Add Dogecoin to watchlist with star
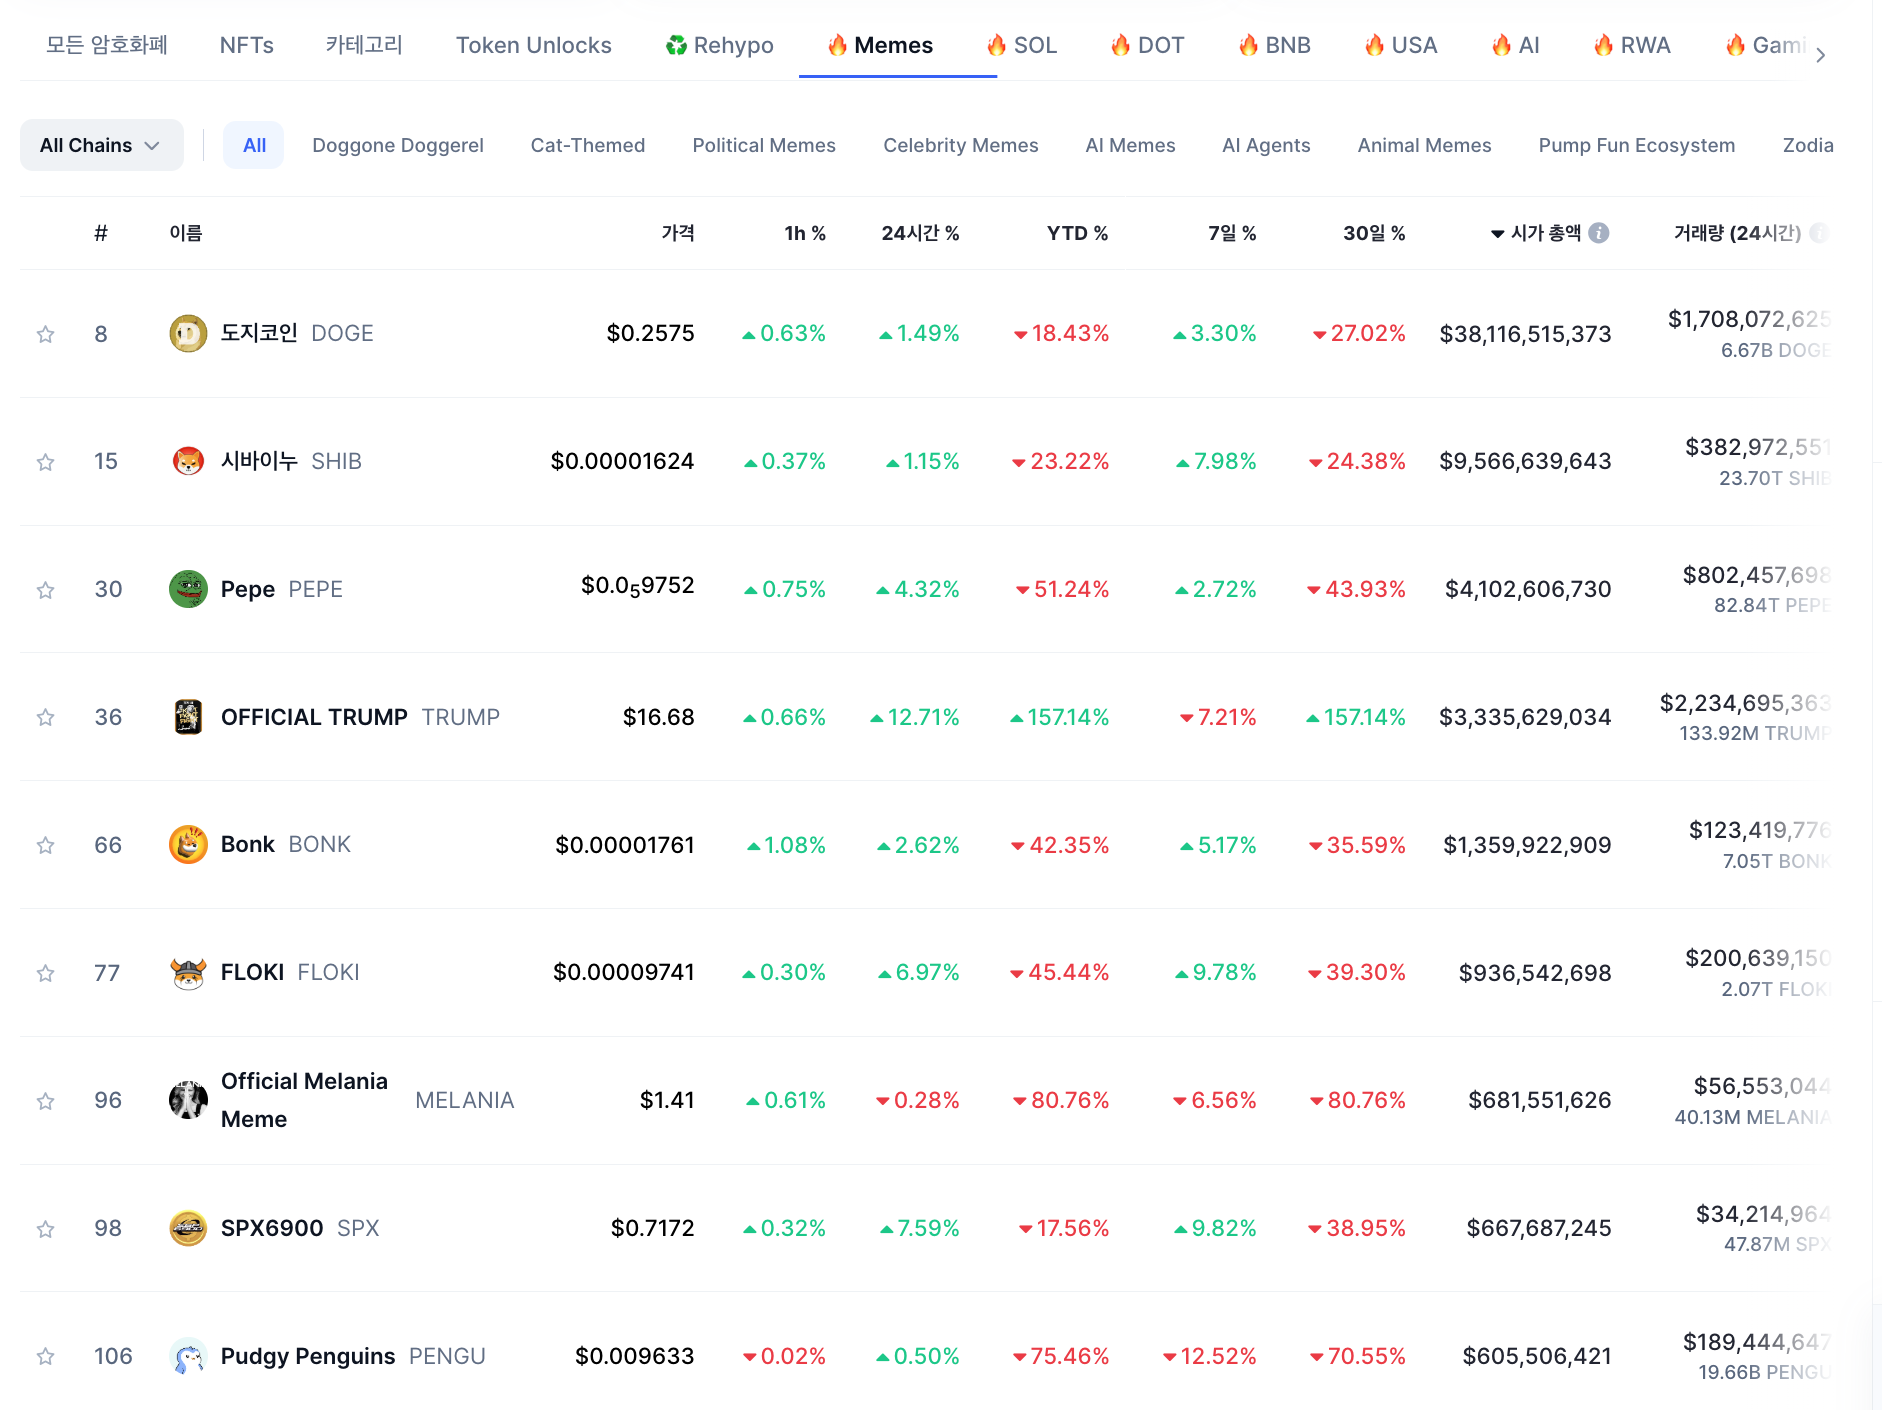This screenshot has height=1410, width=1882. point(45,334)
